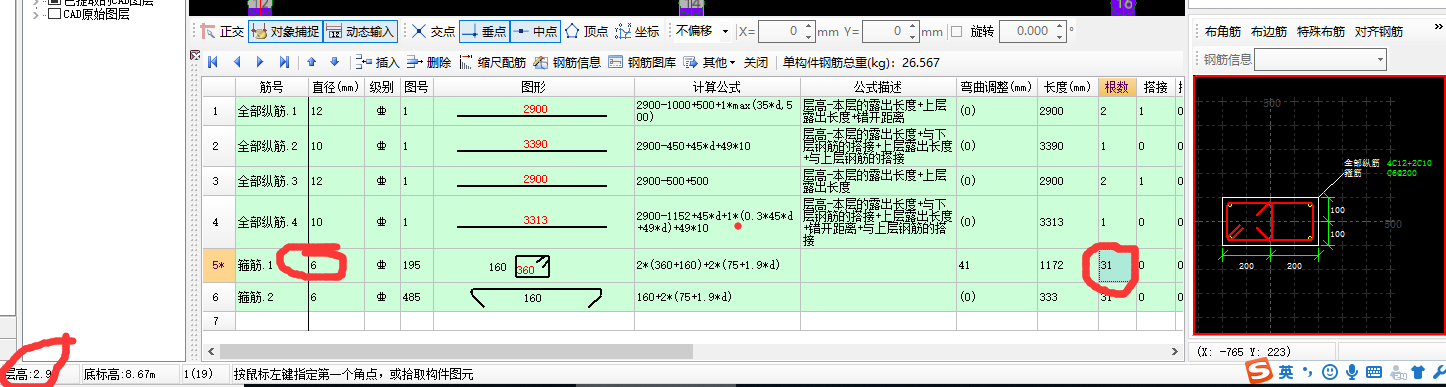This screenshot has height=387, width=1446.
Task: Increase the X value with the up stepper
Action: coord(809,27)
